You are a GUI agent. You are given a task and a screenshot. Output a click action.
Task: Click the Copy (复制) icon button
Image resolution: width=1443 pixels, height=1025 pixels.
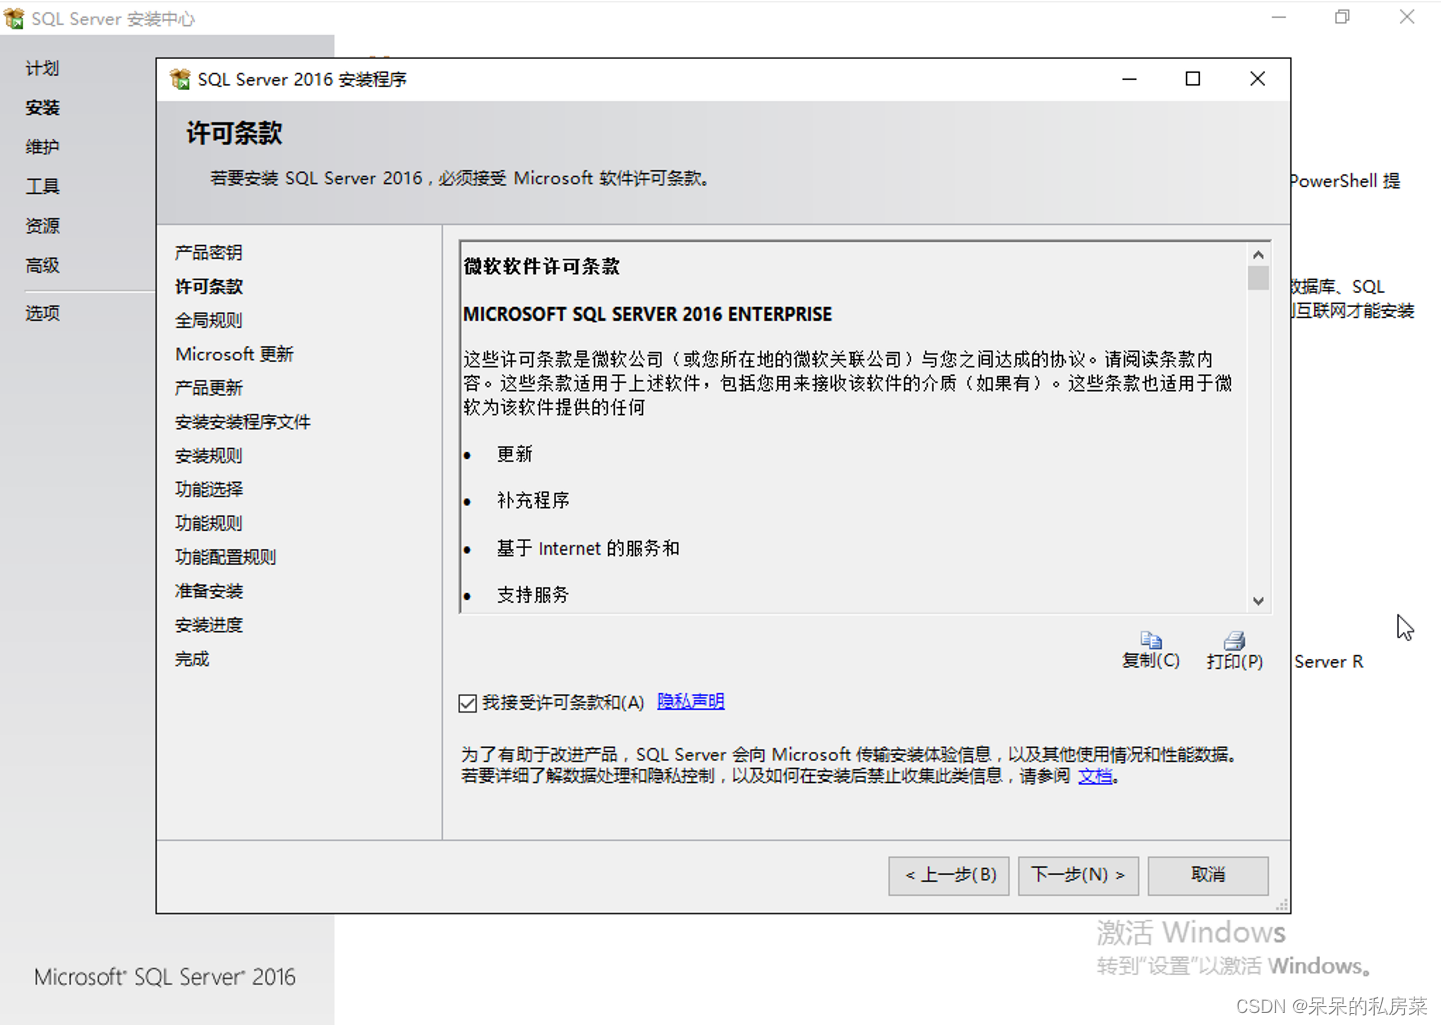[x=1150, y=650]
